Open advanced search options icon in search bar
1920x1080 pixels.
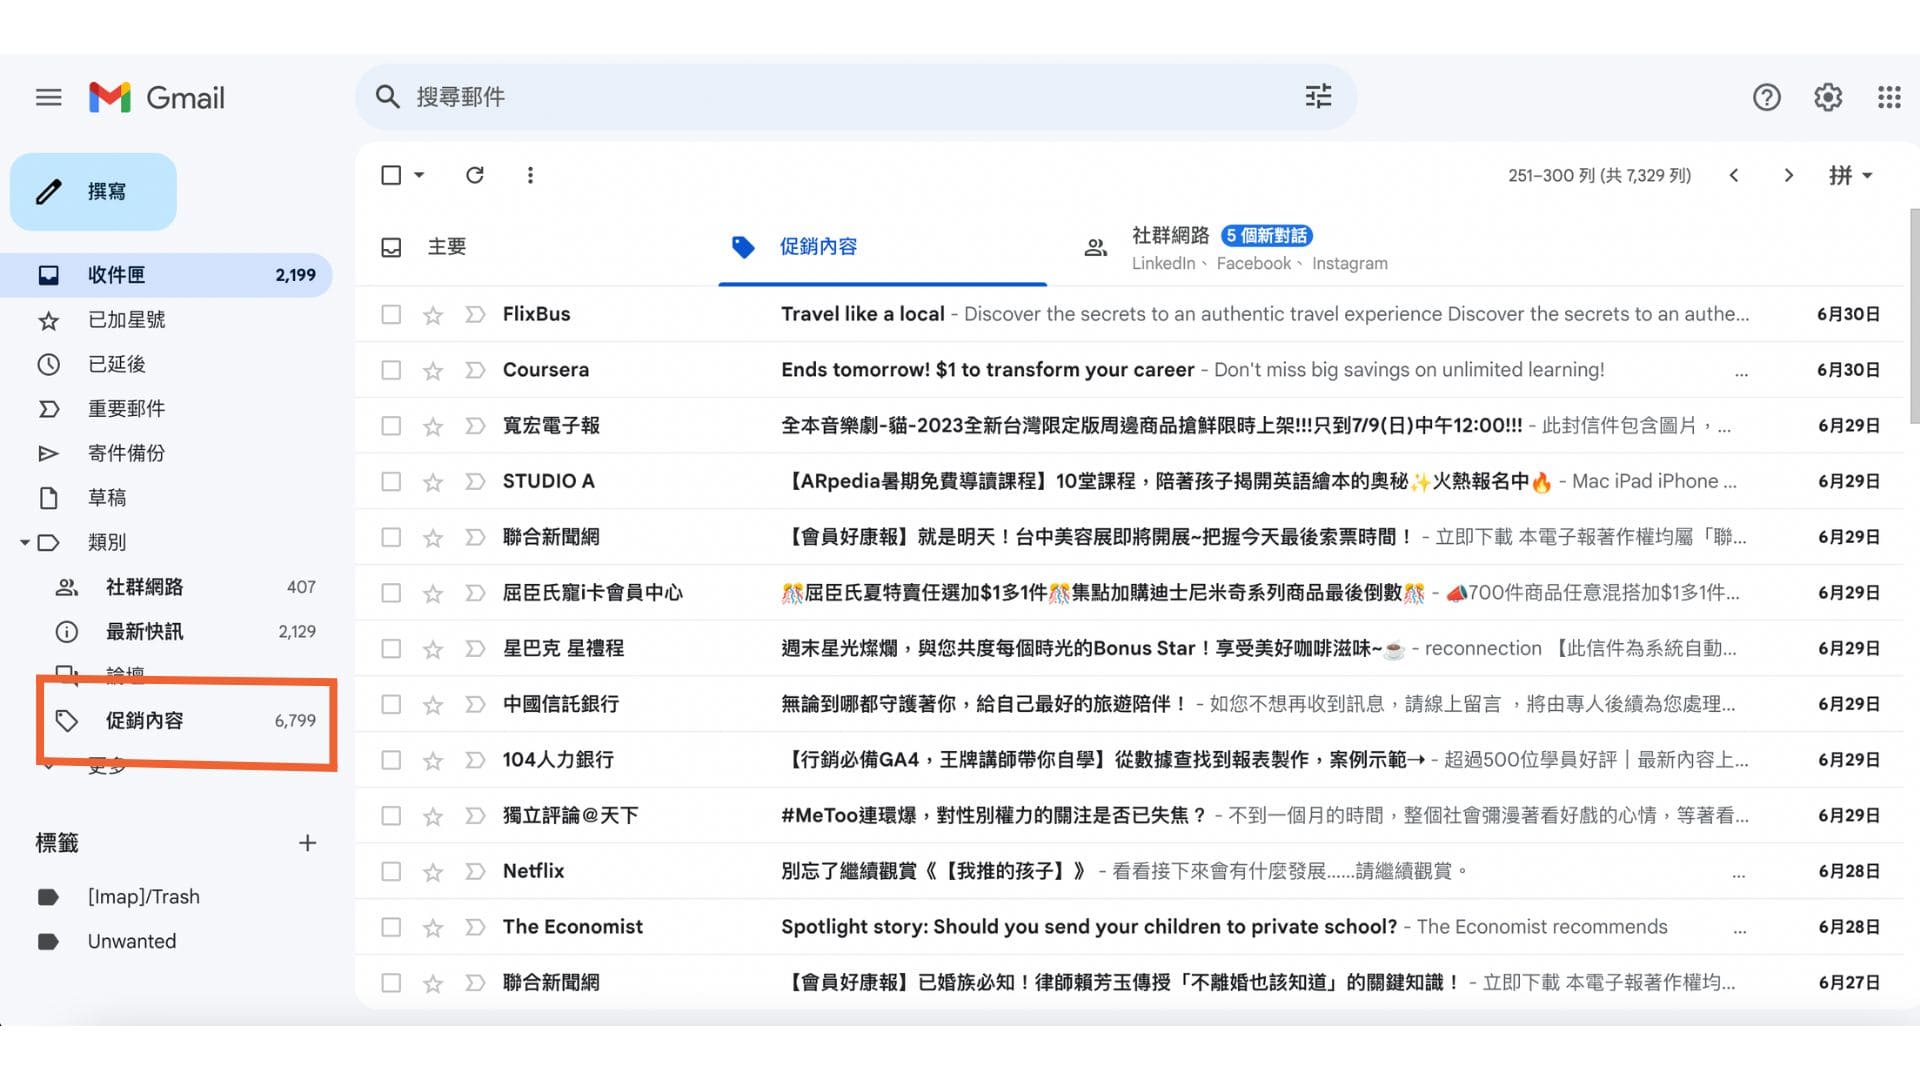[x=1317, y=96]
